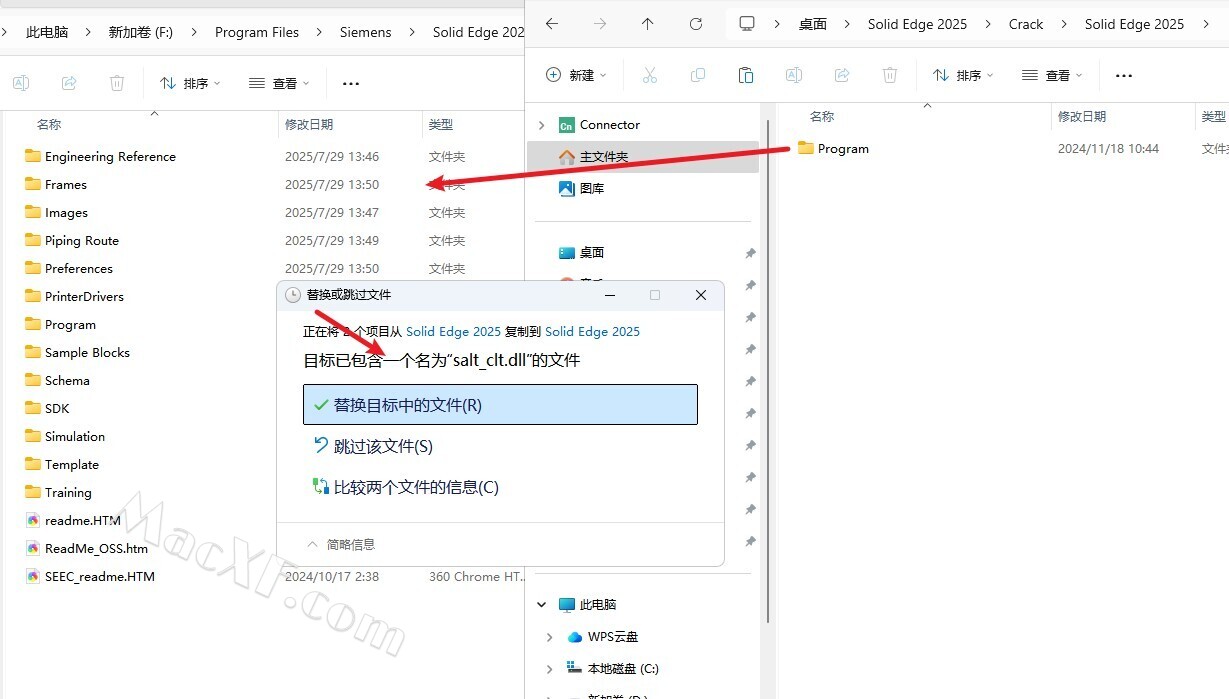The image size is (1229, 699).
Task: Expand the WPS云盘 tree node
Action: tap(549, 637)
